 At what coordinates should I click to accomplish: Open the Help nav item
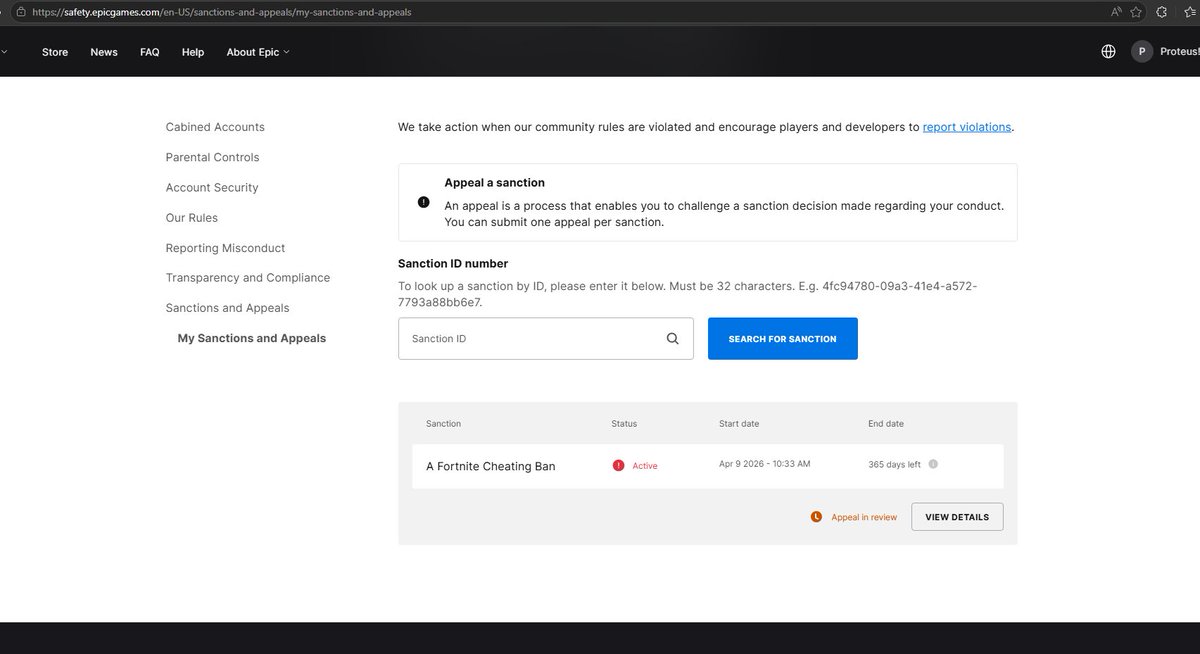pyautogui.click(x=193, y=52)
